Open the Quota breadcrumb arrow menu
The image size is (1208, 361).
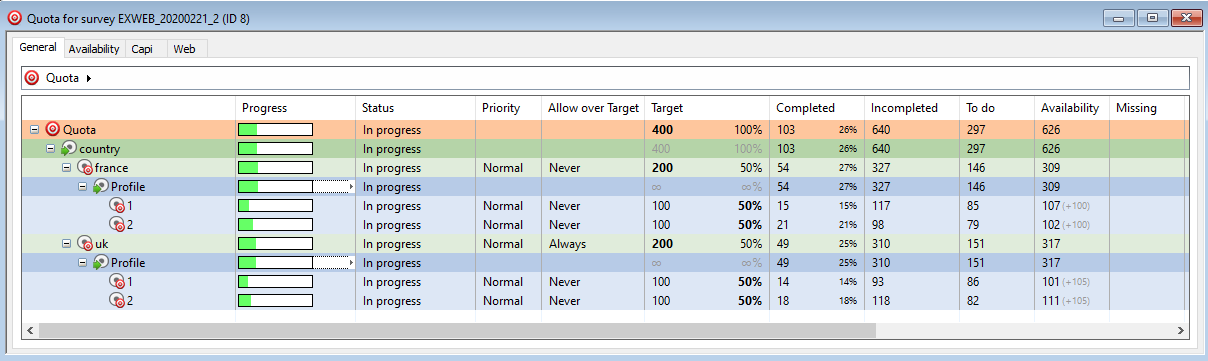(89, 78)
